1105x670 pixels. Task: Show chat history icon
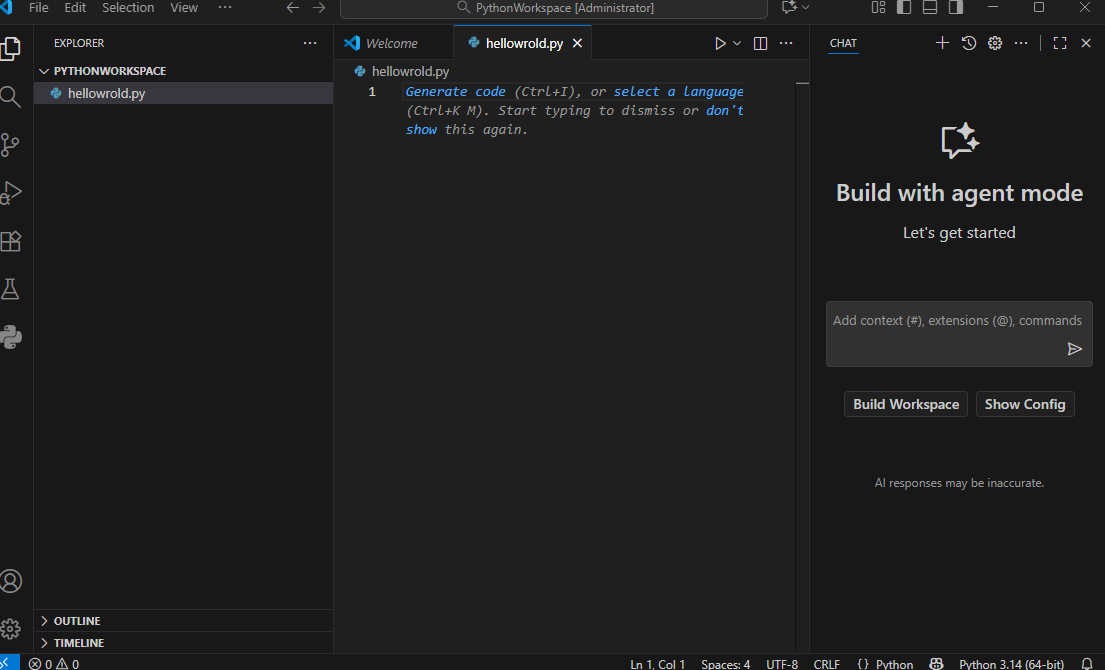pyautogui.click(x=969, y=43)
